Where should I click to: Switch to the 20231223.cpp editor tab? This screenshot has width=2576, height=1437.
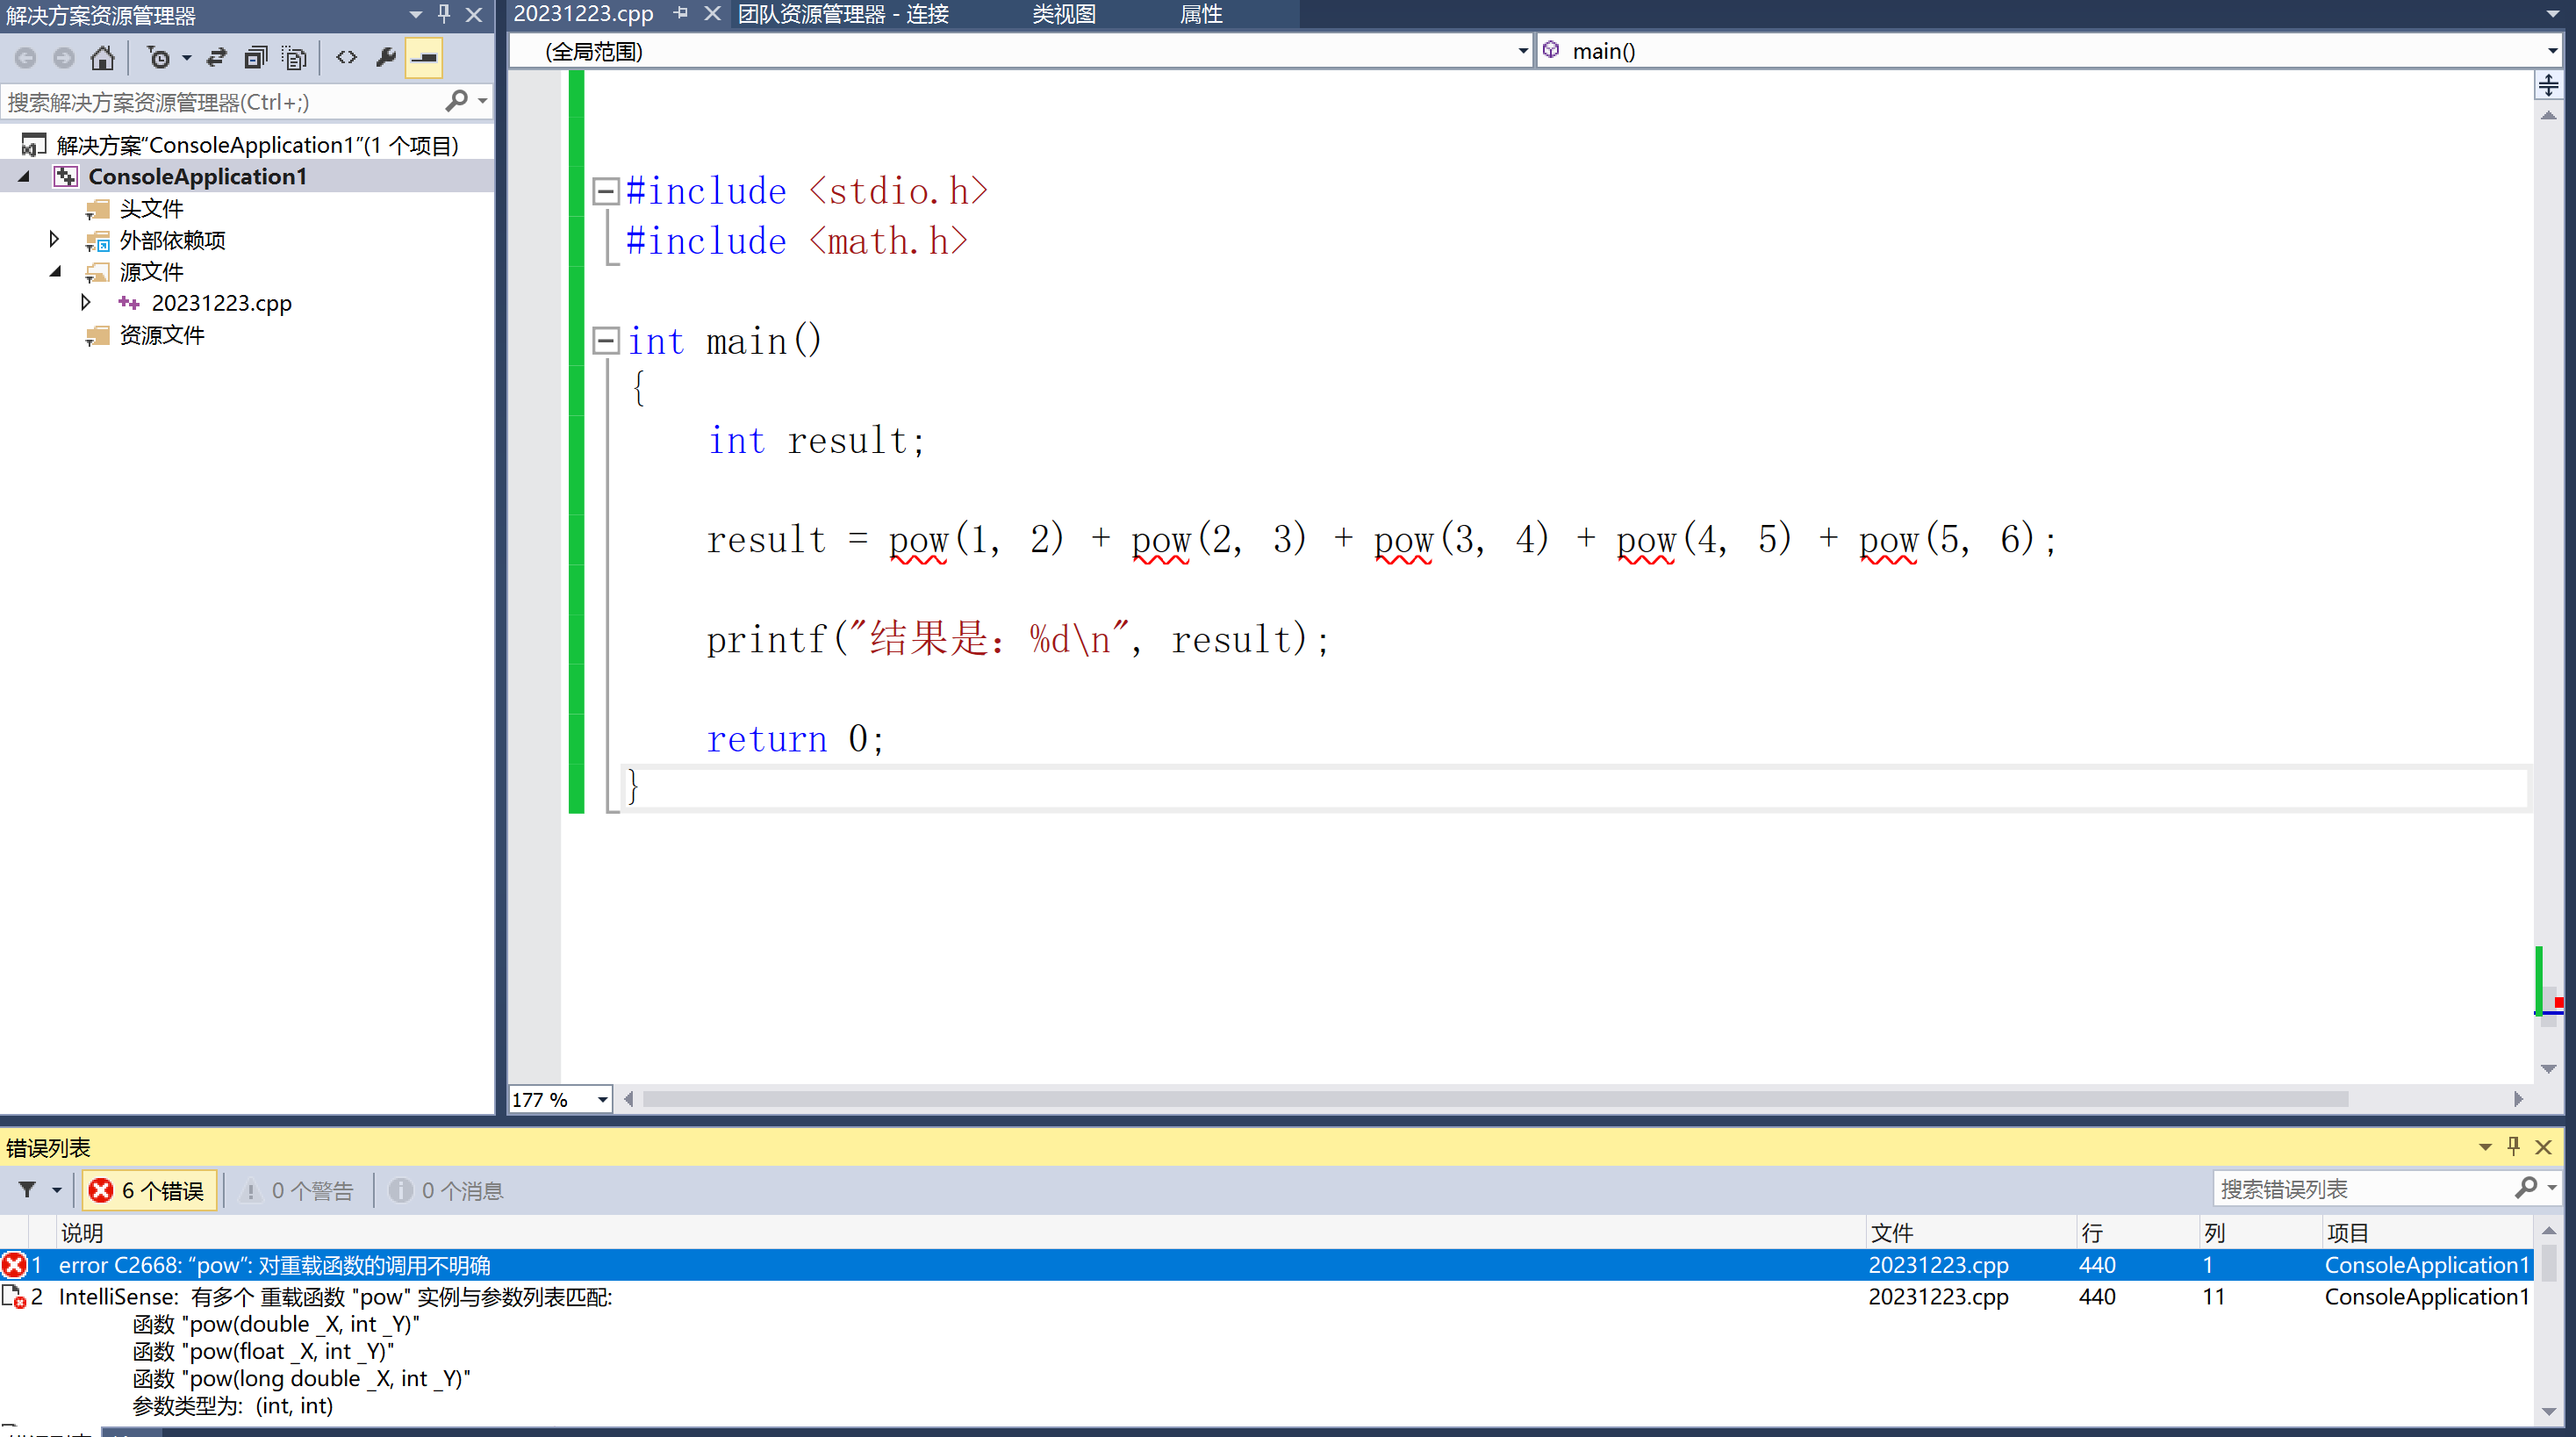[x=583, y=14]
